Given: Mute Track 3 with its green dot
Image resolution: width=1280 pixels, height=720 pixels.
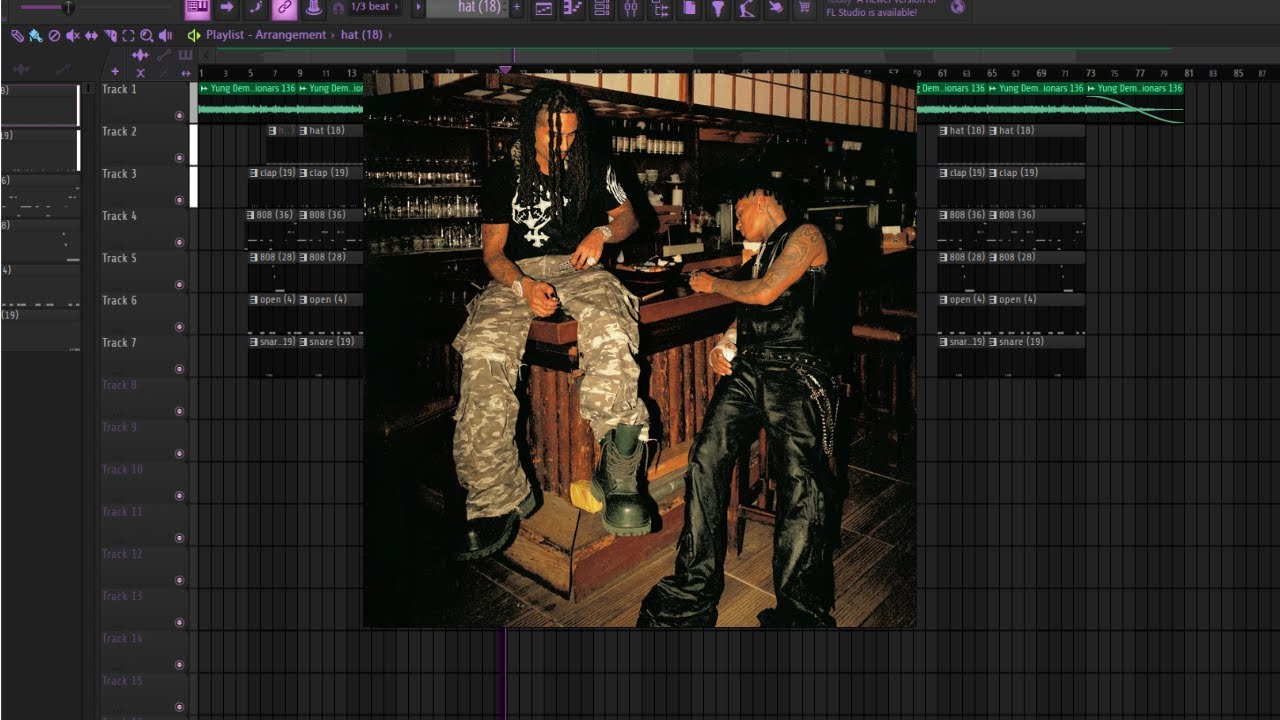Looking at the screenshot, I should 180,200.
